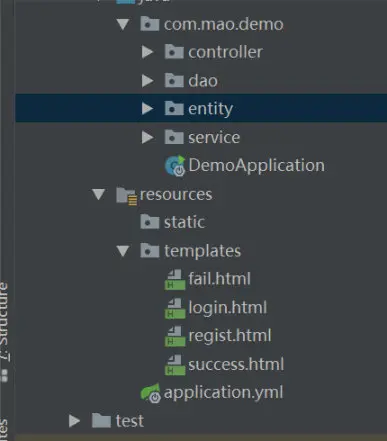Click the static folder icon
The width and height of the screenshot is (387, 441).
(150, 222)
